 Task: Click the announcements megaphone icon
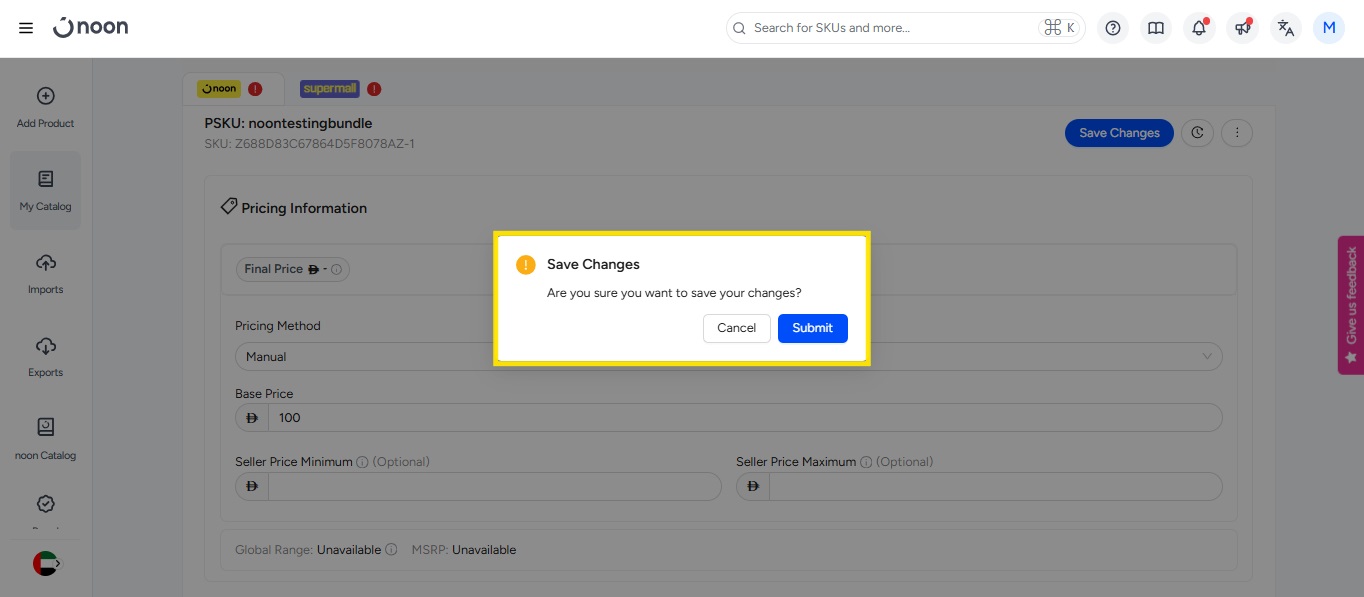click(1242, 28)
